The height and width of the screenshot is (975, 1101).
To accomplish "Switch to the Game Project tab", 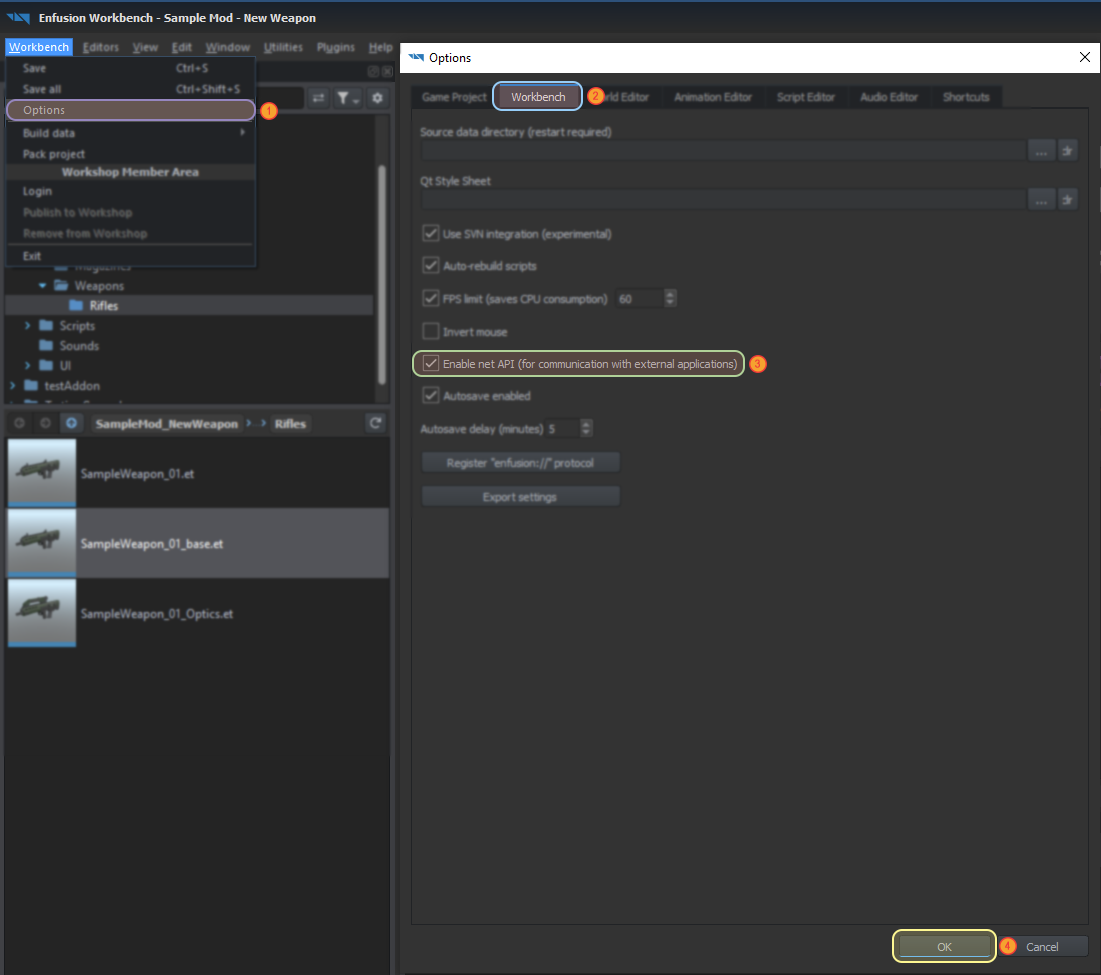I will 454,97.
